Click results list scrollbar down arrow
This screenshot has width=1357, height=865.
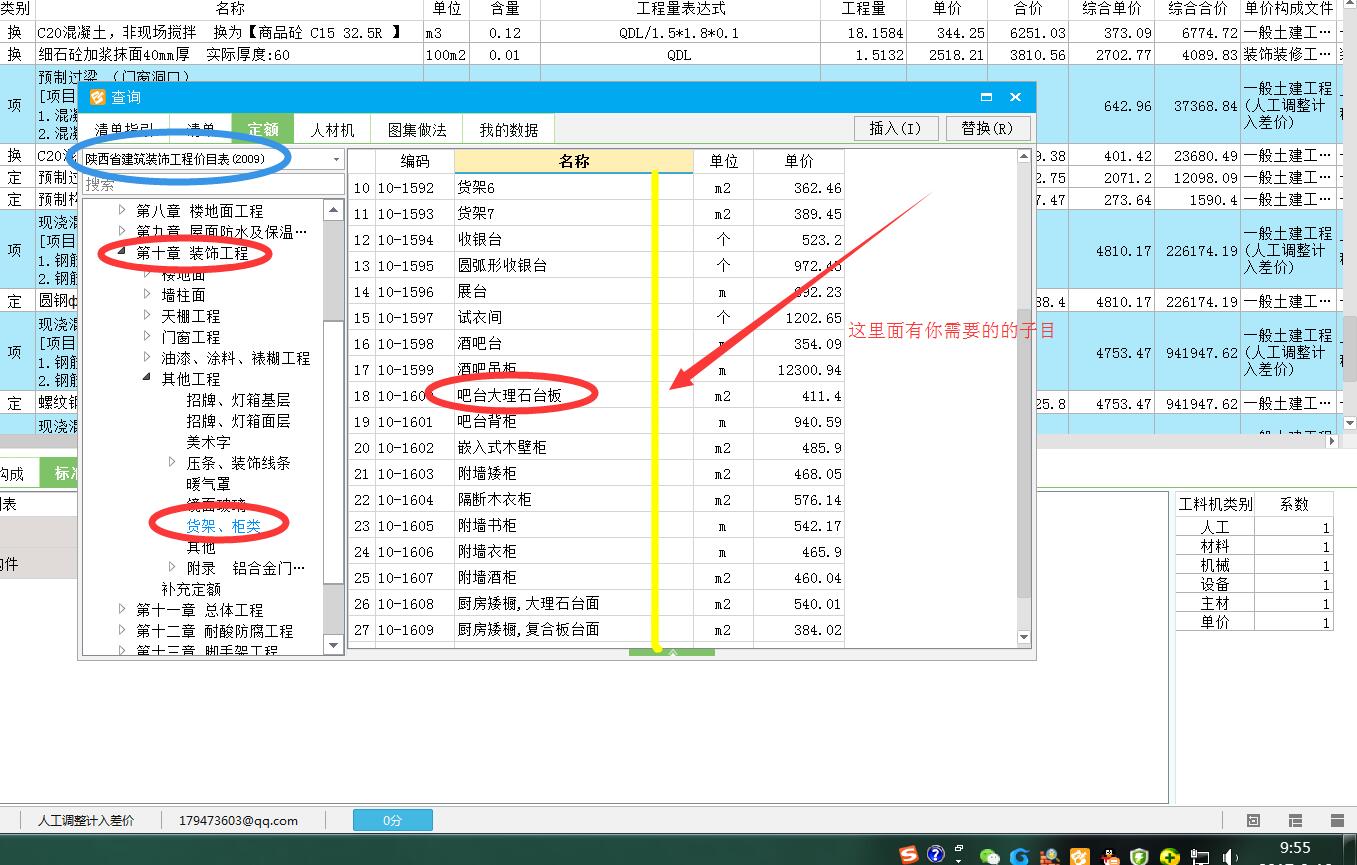tap(1024, 637)
